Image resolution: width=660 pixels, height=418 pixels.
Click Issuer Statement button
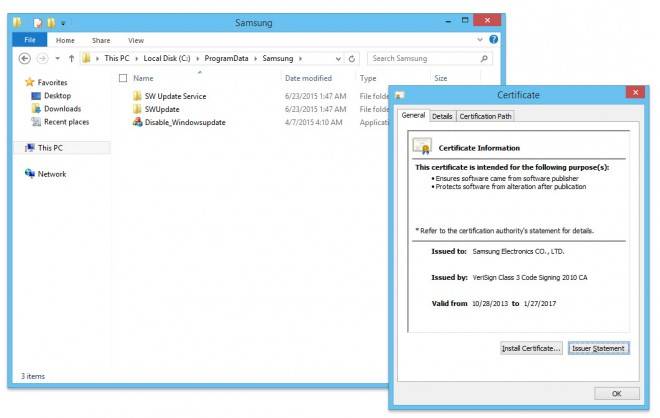tap(598, 348)
